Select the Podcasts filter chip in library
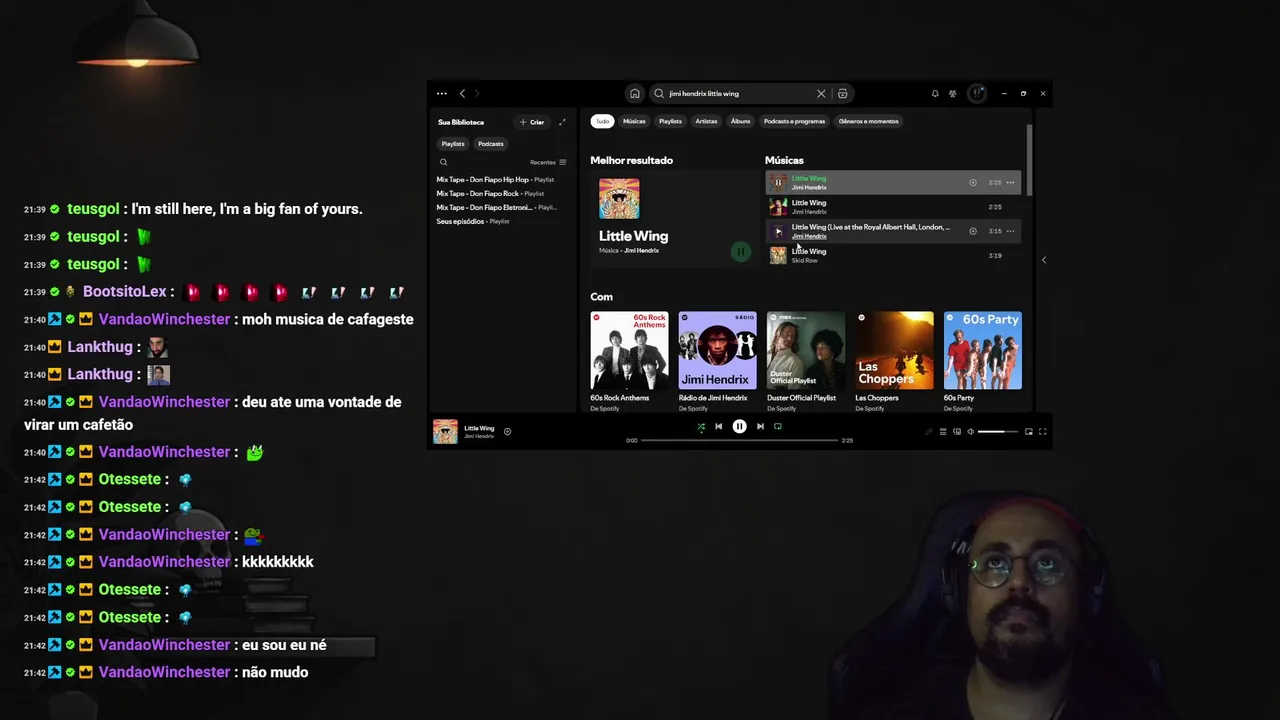This screenshot has height=720, width=1280. (490, 144)
